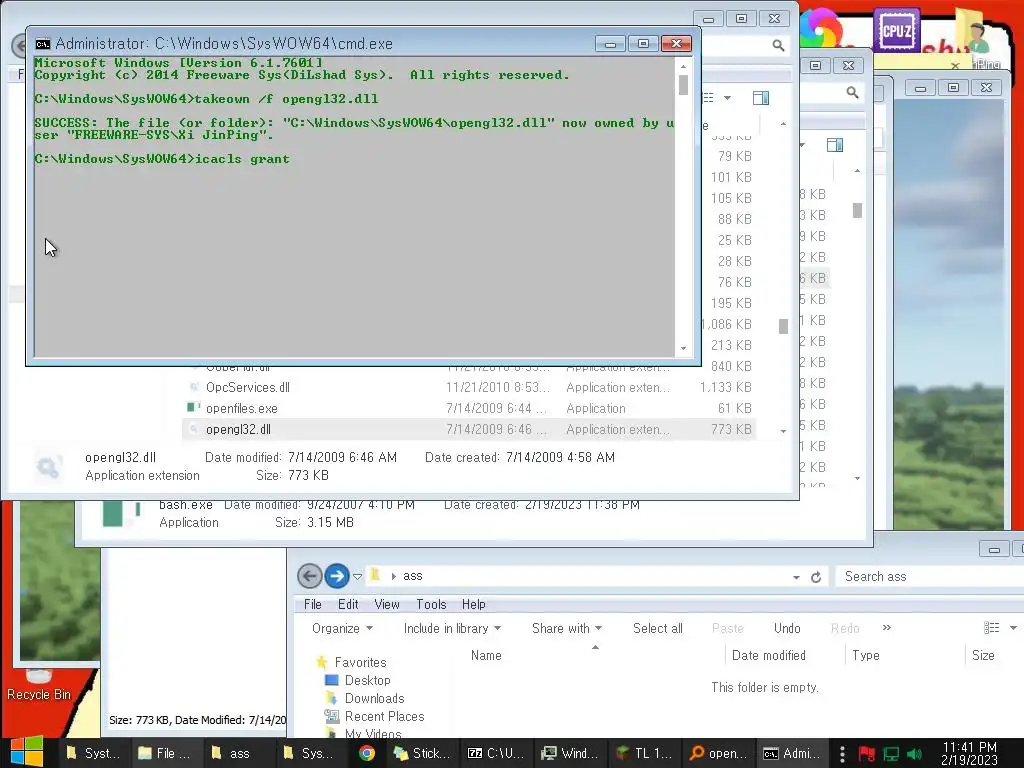Open view options dropdown arrow in ass window
The height and width of the screenshot is (768, 1024).
coord(1013,628)
